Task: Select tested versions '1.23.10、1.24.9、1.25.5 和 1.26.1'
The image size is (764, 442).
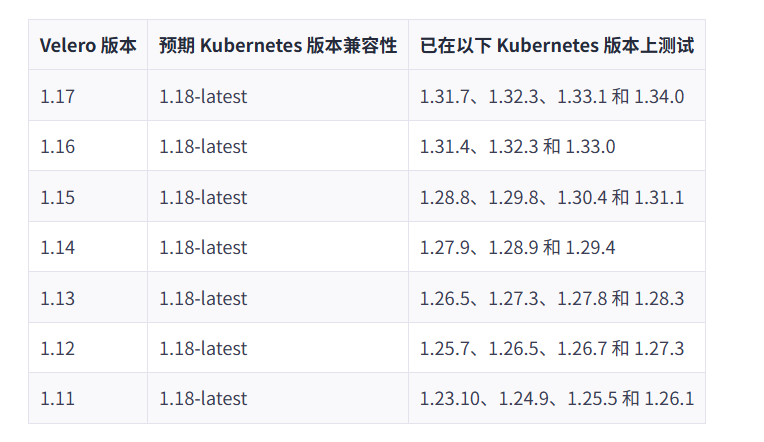Action: point(557,399)
